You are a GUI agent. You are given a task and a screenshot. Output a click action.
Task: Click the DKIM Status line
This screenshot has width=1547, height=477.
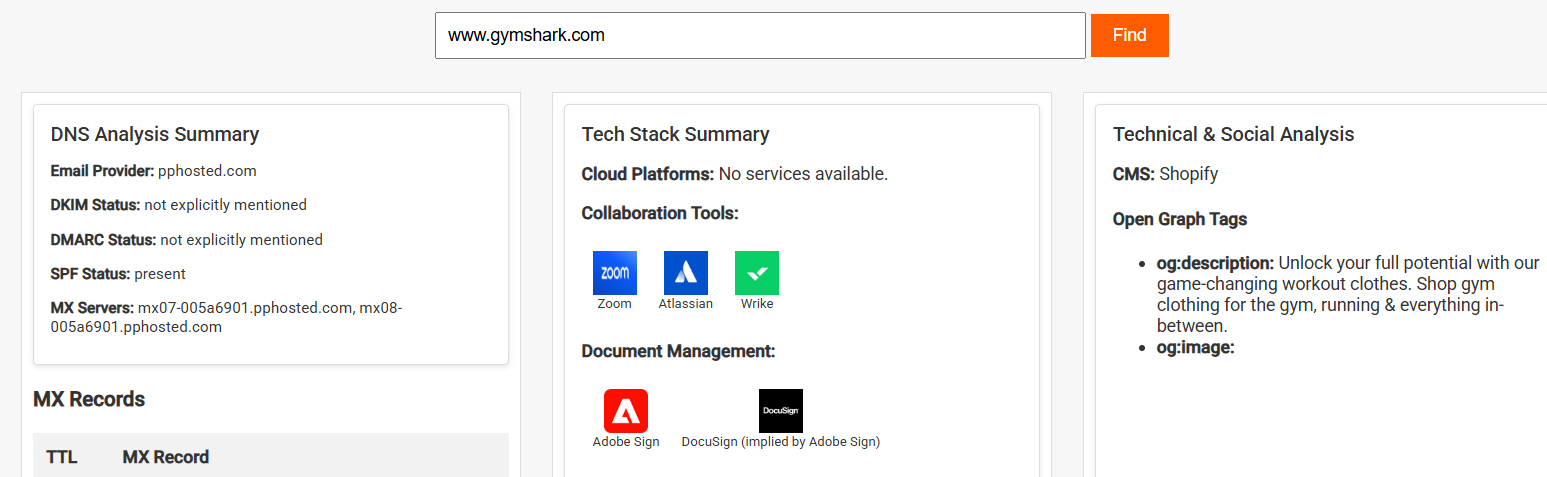coord(179,205)
